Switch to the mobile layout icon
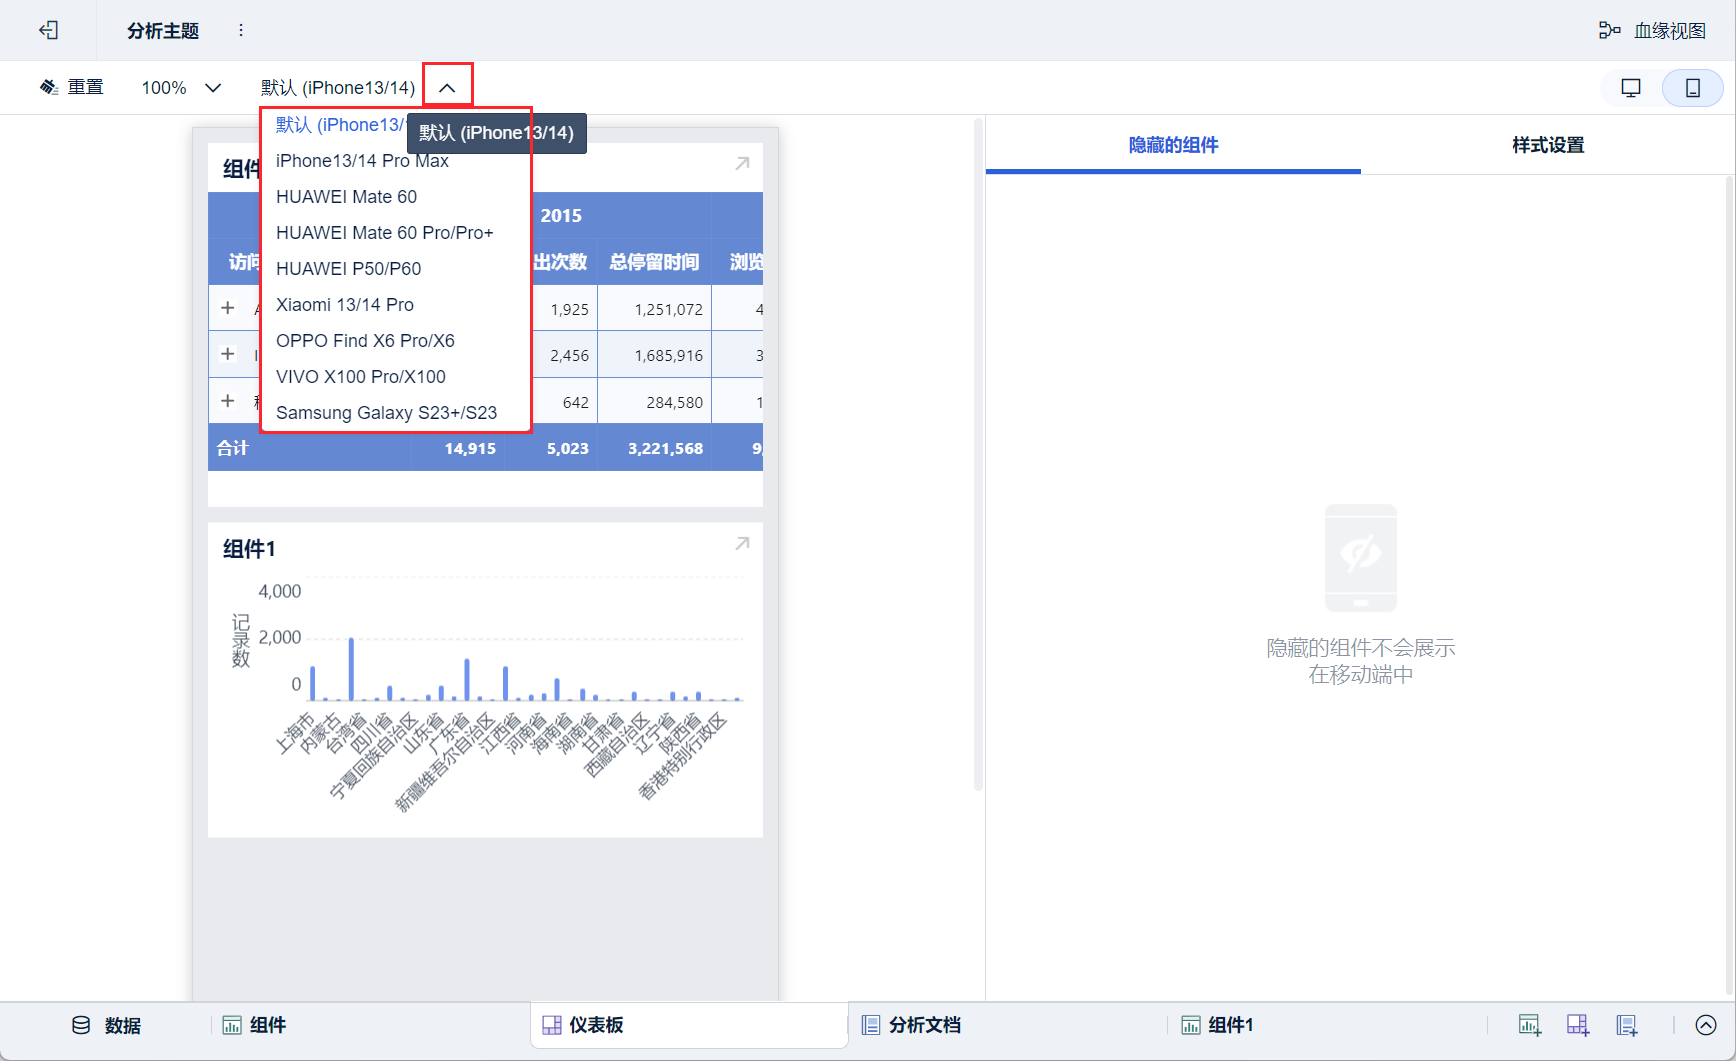Screen dimensions: 1736x1061 click(1692, 88)
